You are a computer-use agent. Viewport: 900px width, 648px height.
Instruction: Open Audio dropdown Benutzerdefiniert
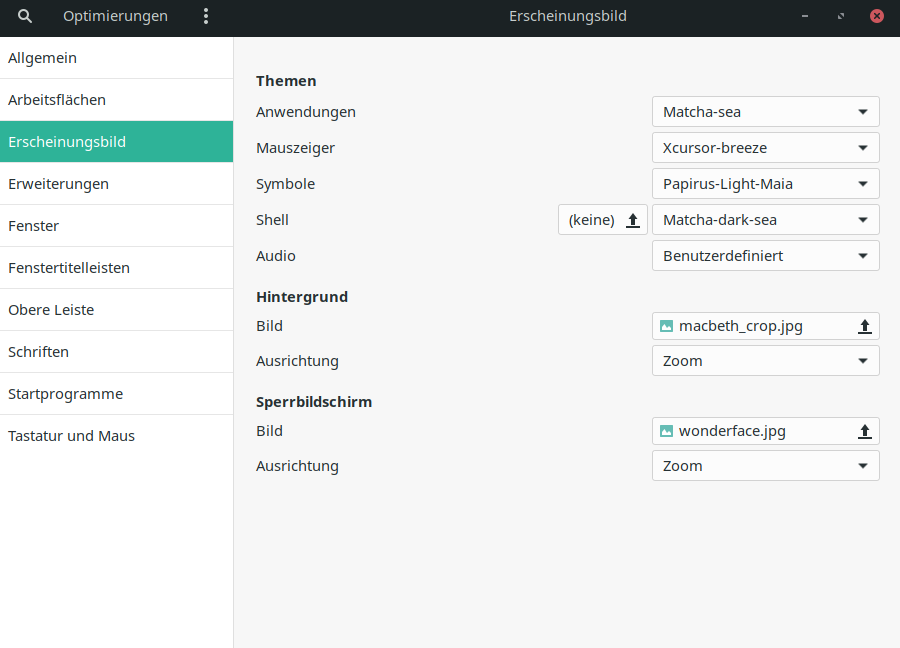[x=765, y=256]
